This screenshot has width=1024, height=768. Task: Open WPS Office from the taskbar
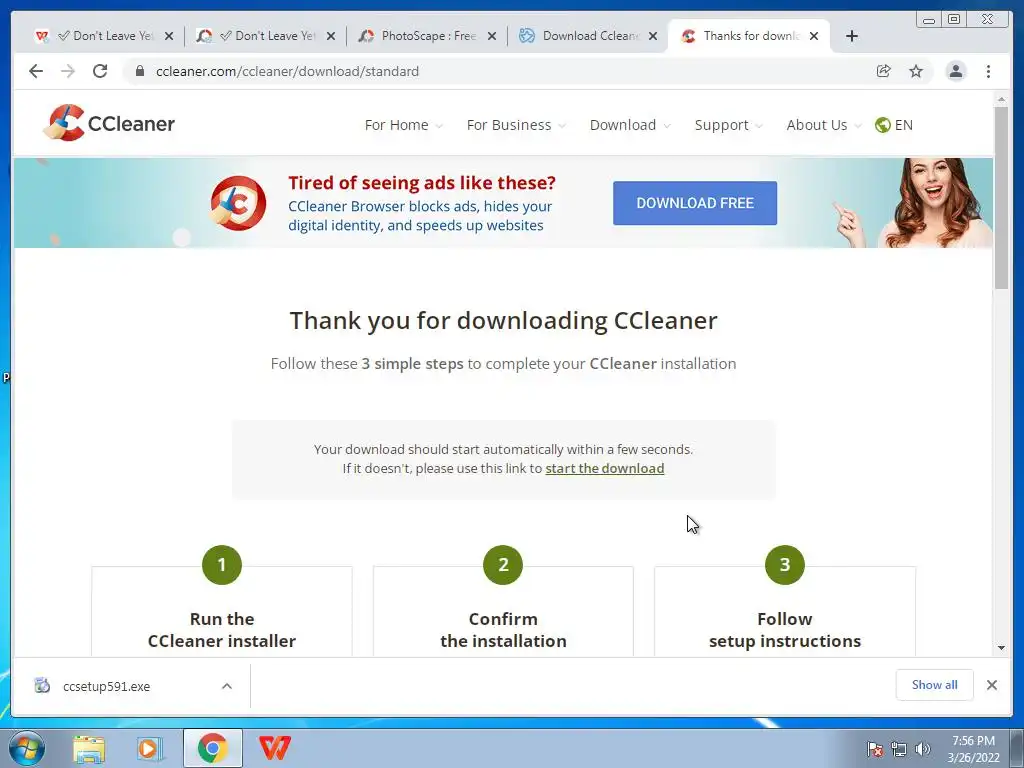275,748
